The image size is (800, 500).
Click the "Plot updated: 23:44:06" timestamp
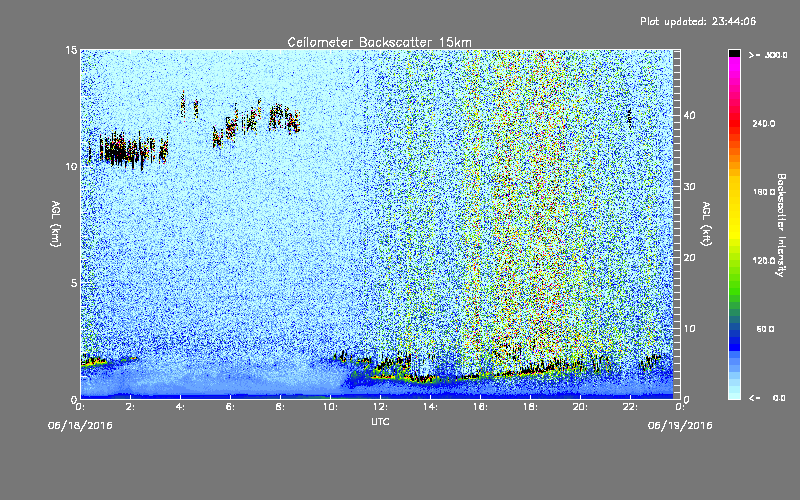tap(698, 21)
